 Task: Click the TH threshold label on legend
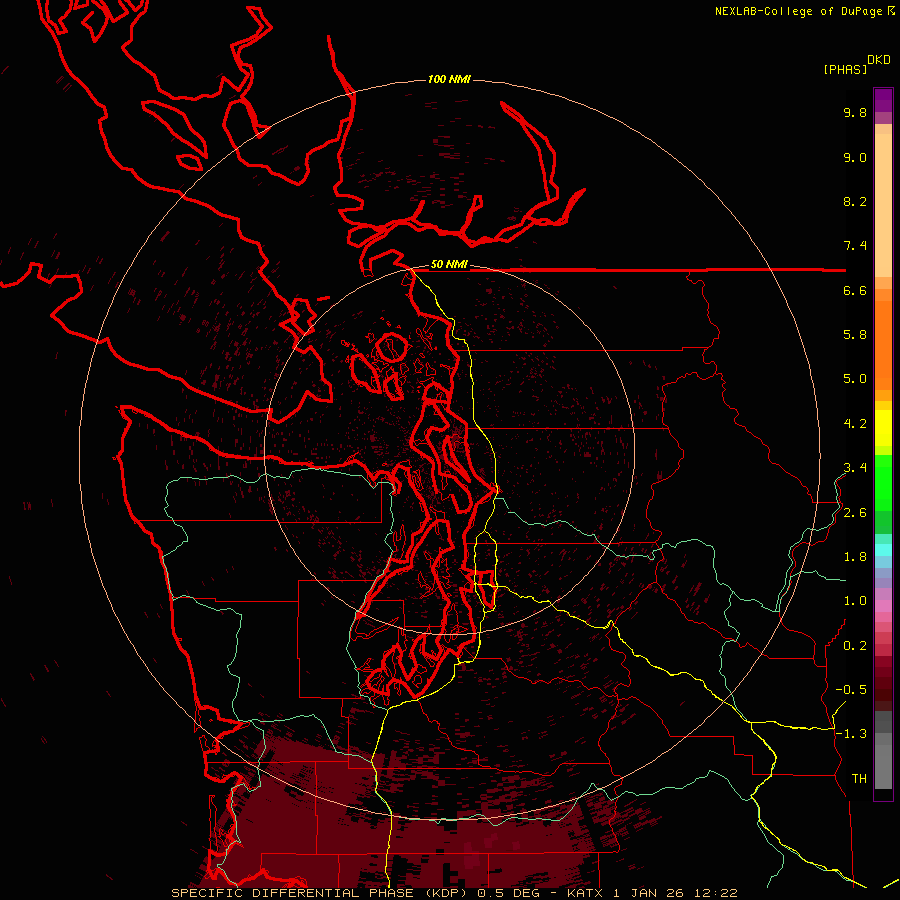[x=859, y=779]
